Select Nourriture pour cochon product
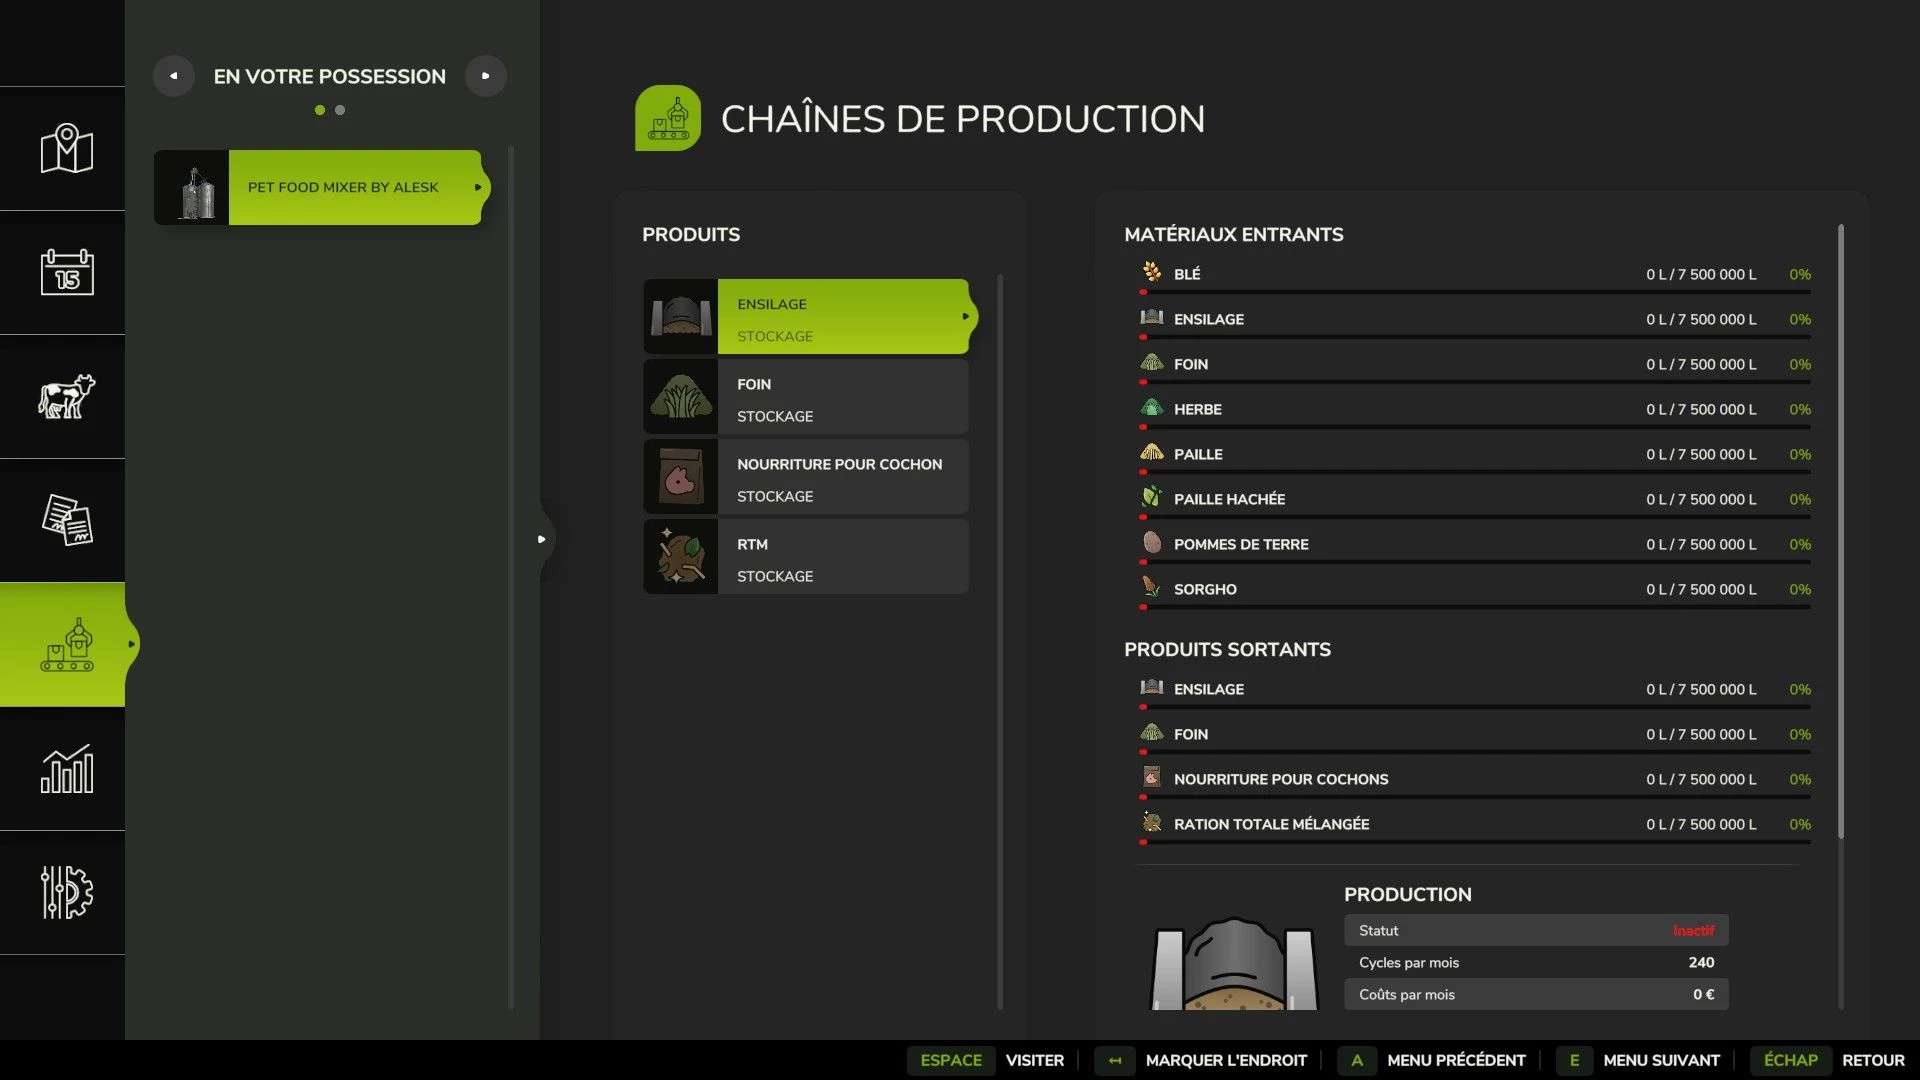Image resolution: width=1920 pixels, height=1080 pixels. (x=806, y=477)
